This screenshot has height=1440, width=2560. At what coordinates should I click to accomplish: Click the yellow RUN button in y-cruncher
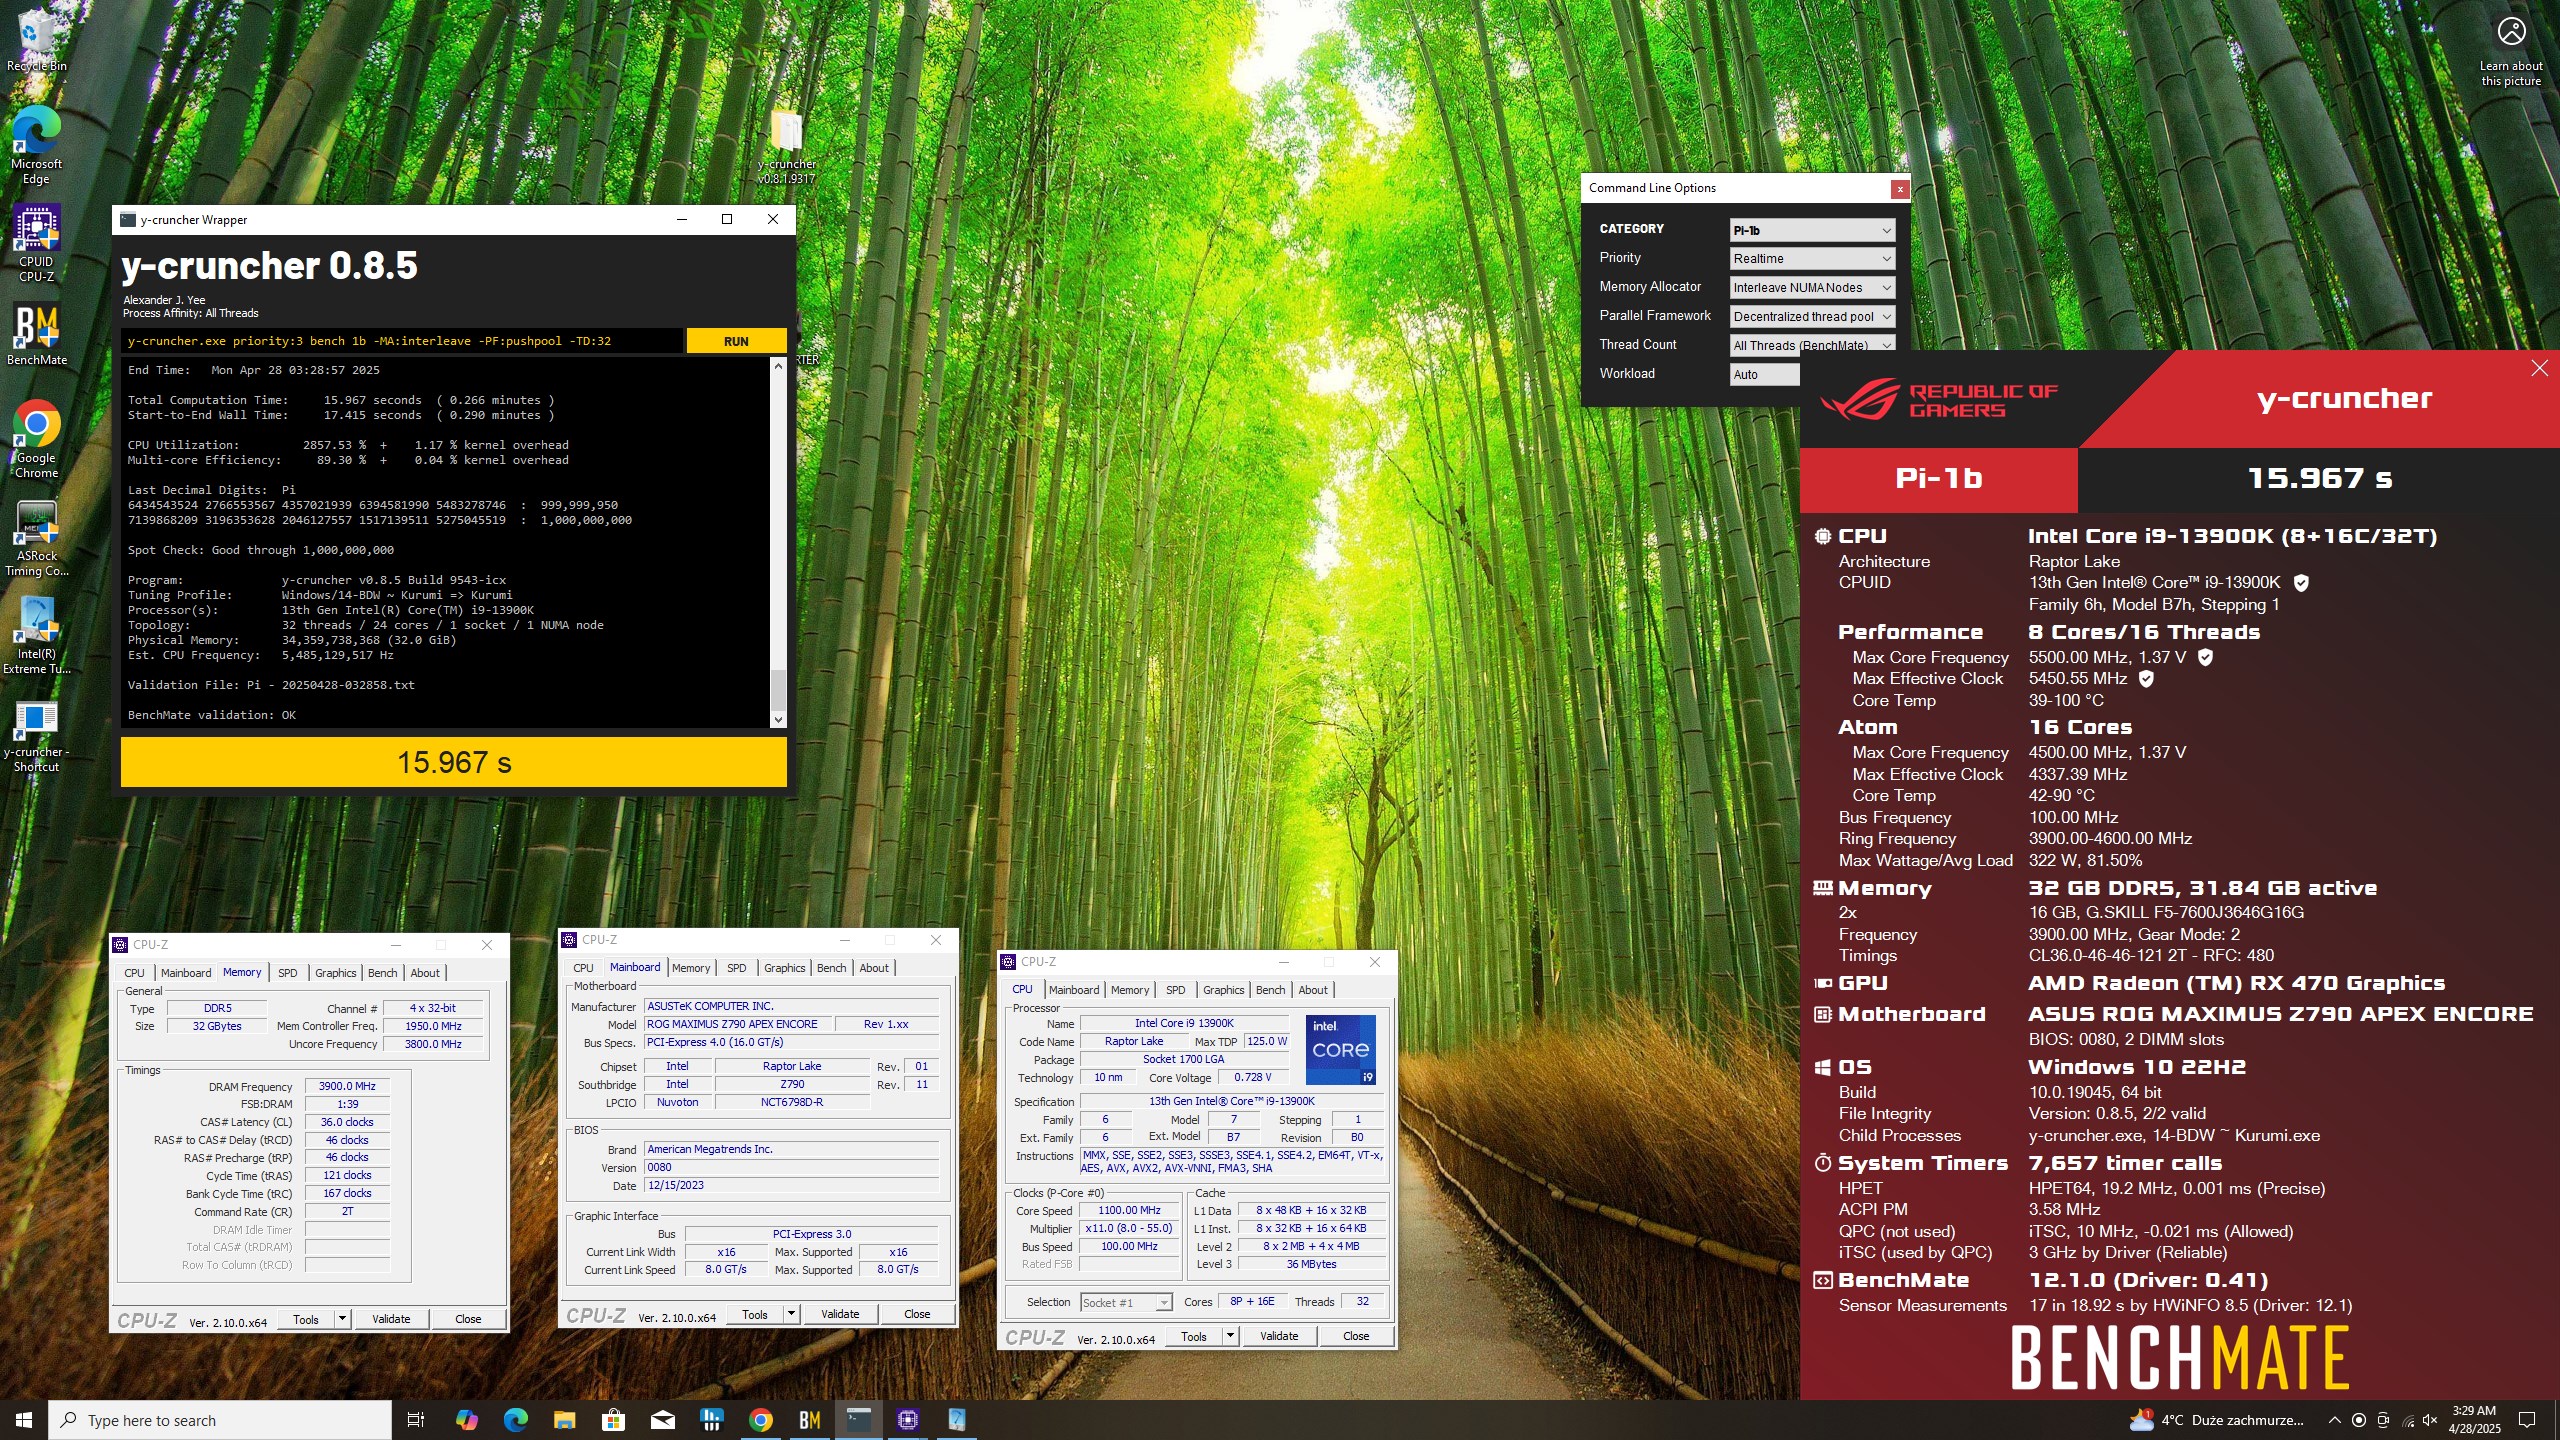736,341
